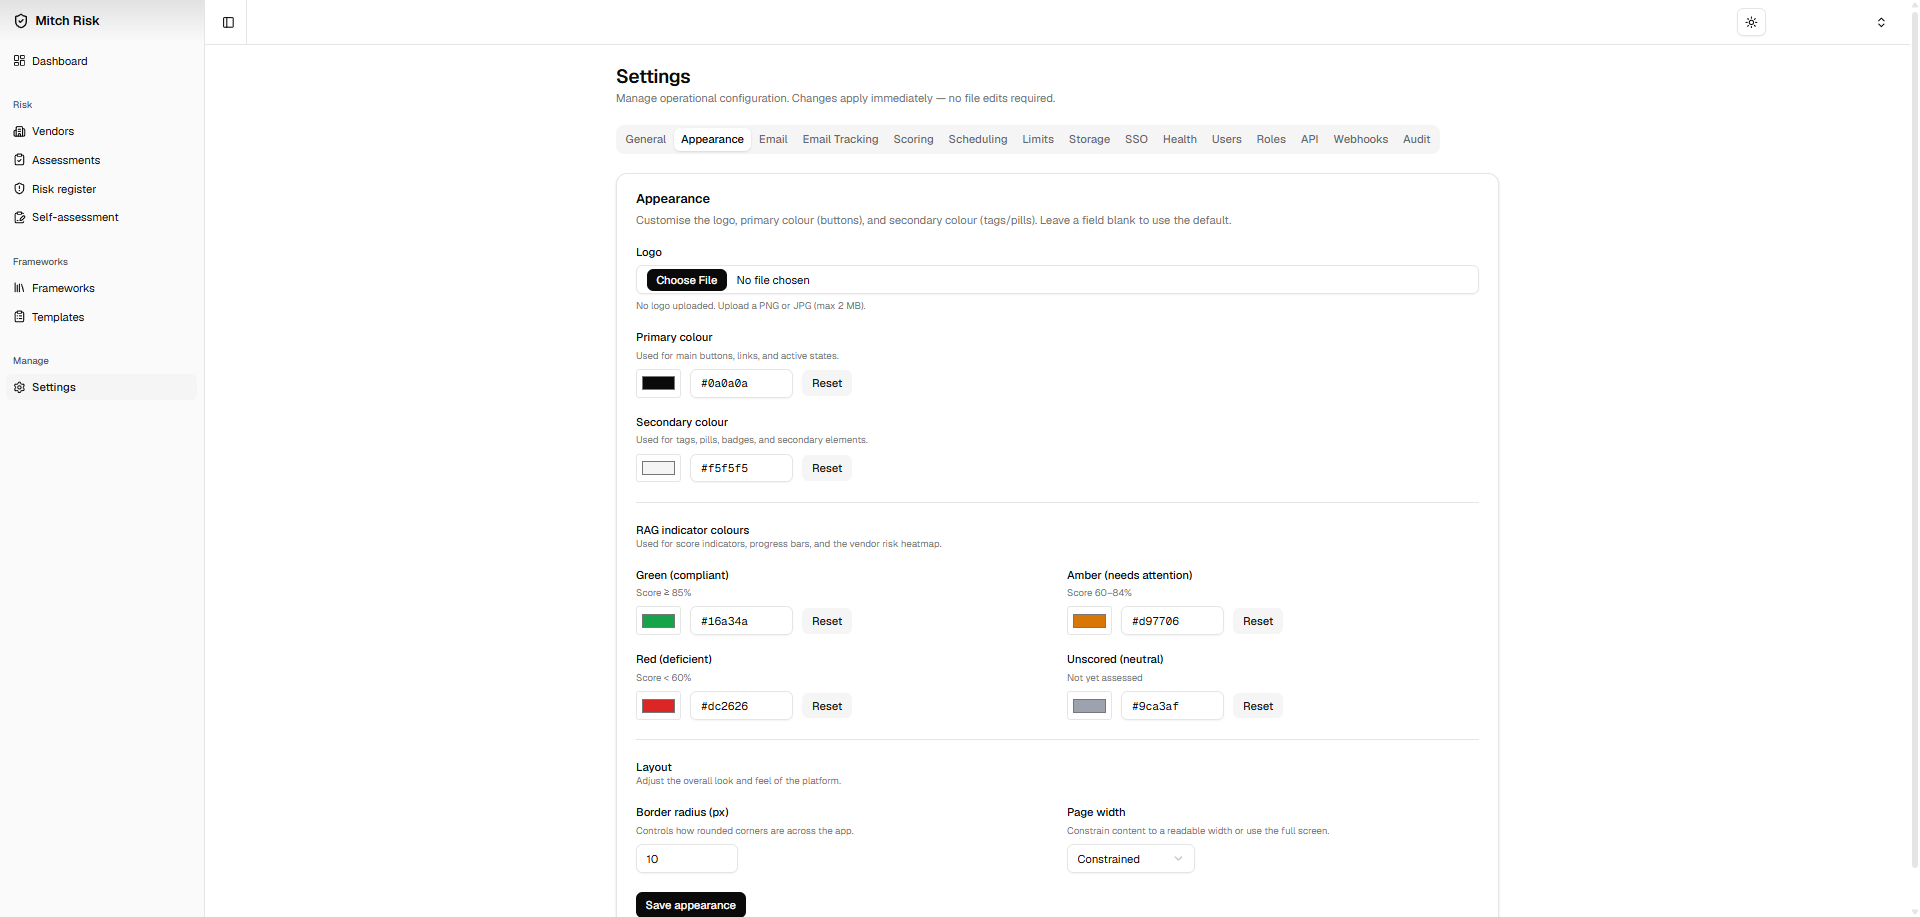Click the #0a0a0a primary hex field
1920x917 pixels.
tap(741, 383)
